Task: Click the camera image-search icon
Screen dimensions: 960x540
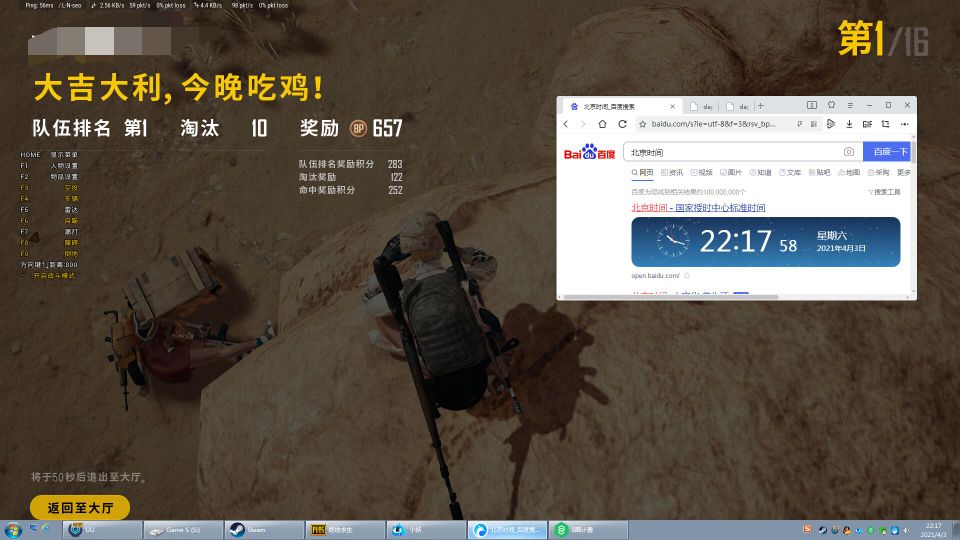Action: 849,151
